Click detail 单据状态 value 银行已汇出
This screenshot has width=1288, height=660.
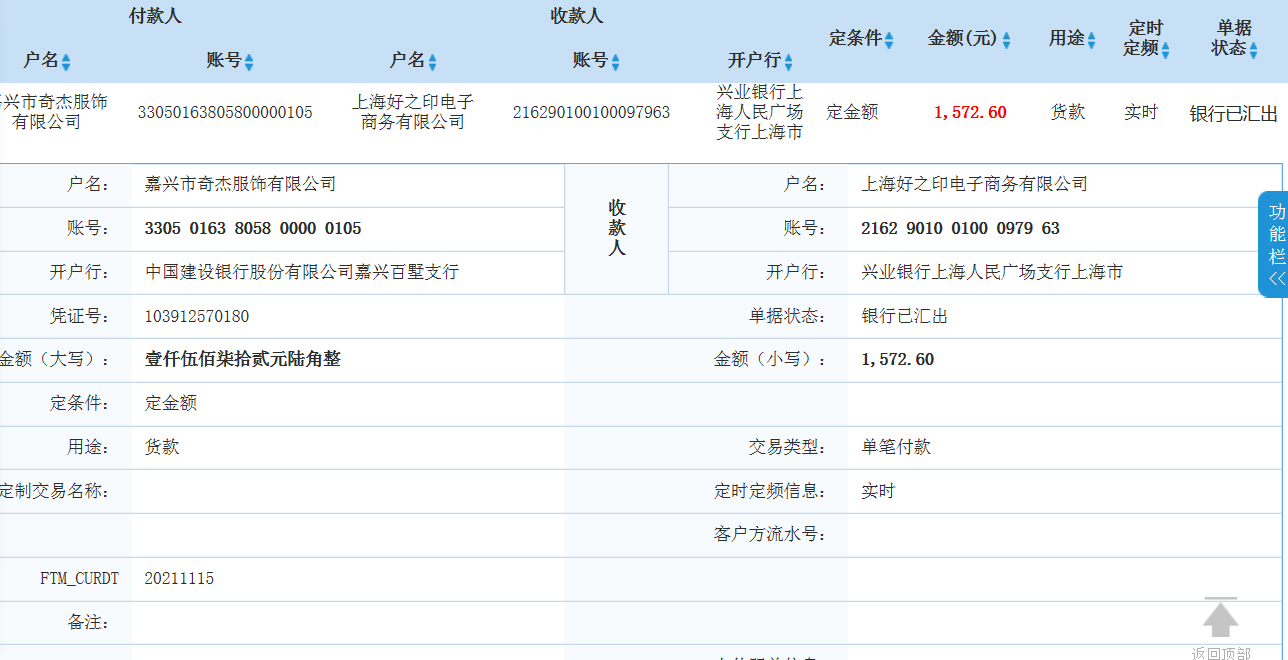pos(905,316)
